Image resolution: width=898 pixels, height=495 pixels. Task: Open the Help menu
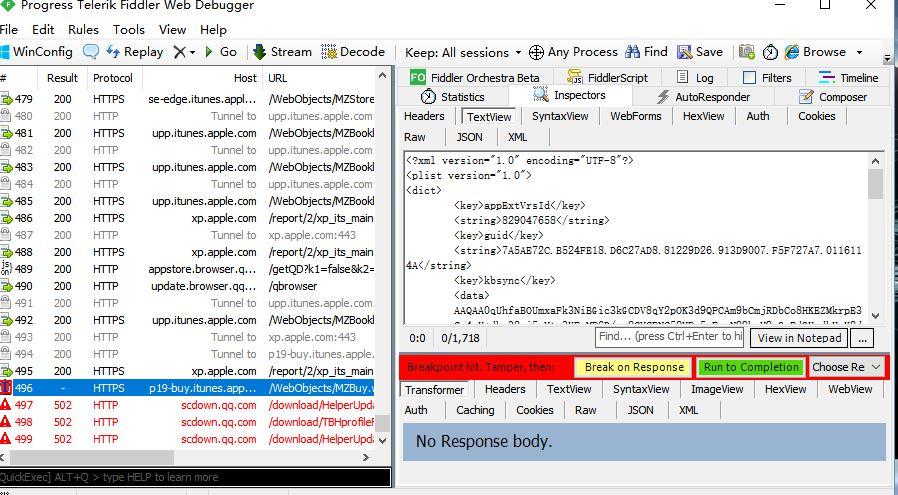coord(213,30)
